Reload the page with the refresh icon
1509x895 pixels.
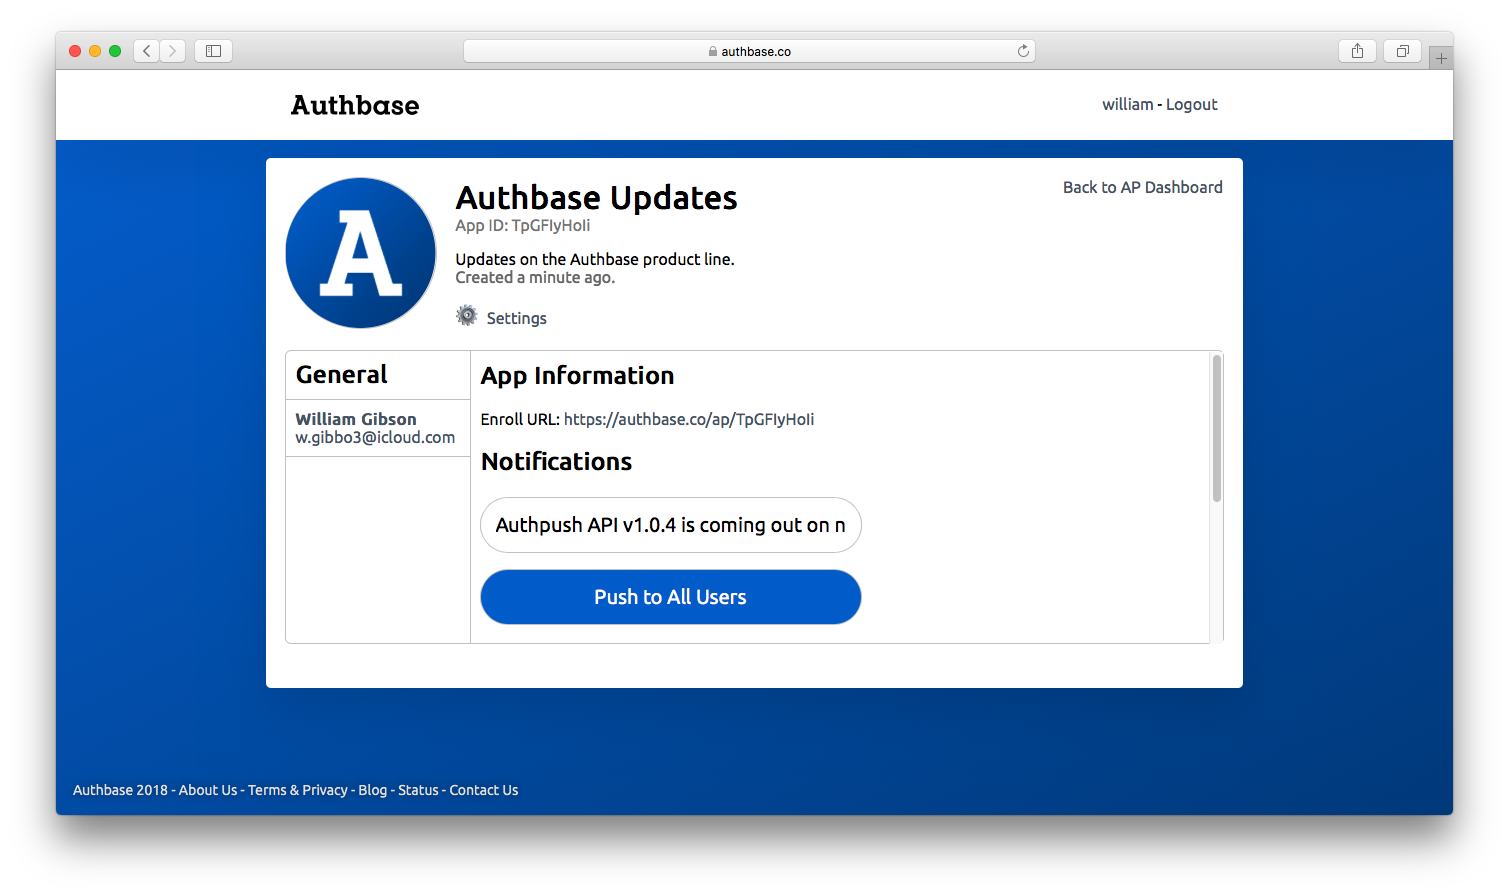(1022, 50)
